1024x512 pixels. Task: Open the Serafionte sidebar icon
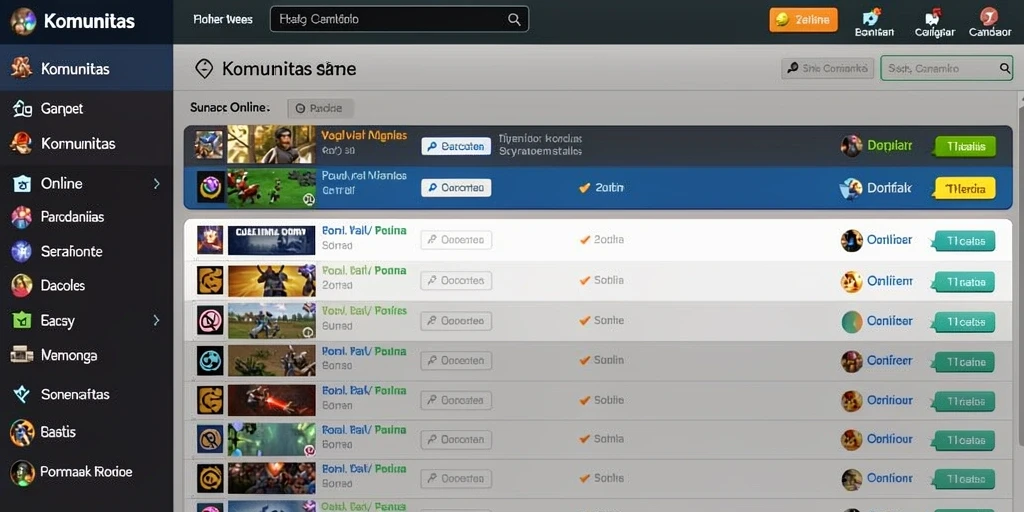point(22,251)
